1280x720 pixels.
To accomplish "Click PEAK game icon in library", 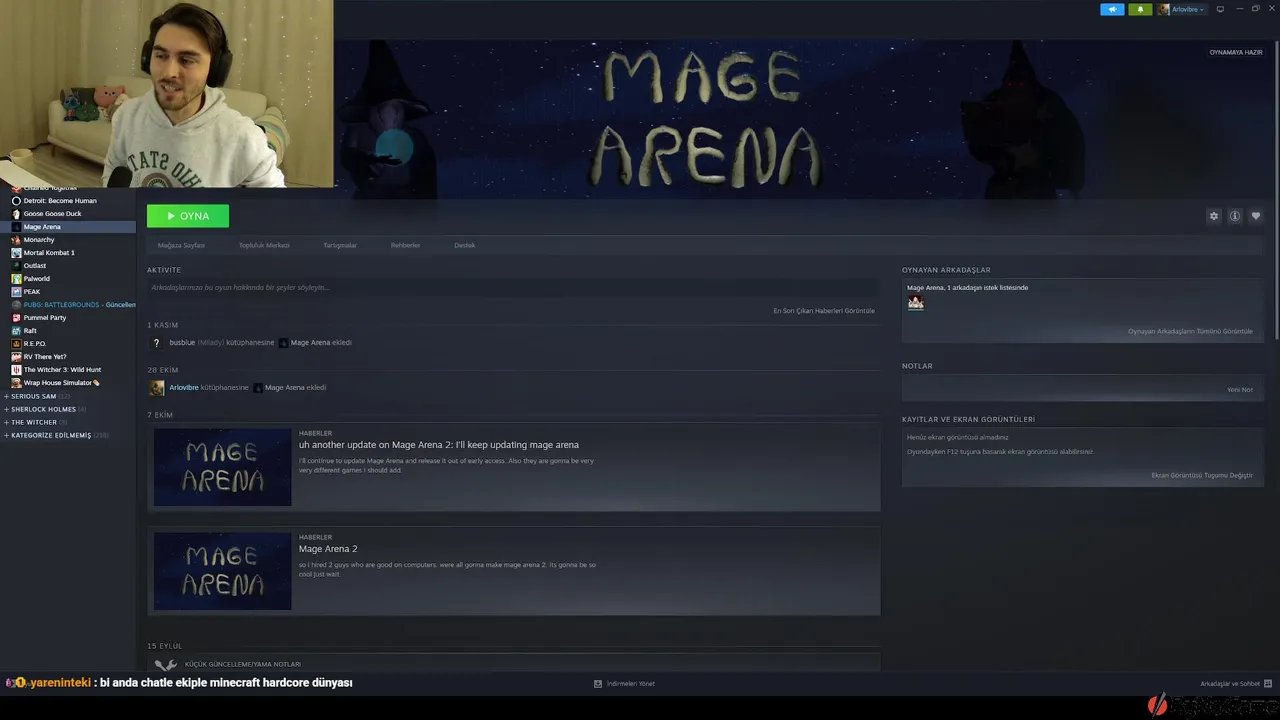I will (x=16, y=292).
